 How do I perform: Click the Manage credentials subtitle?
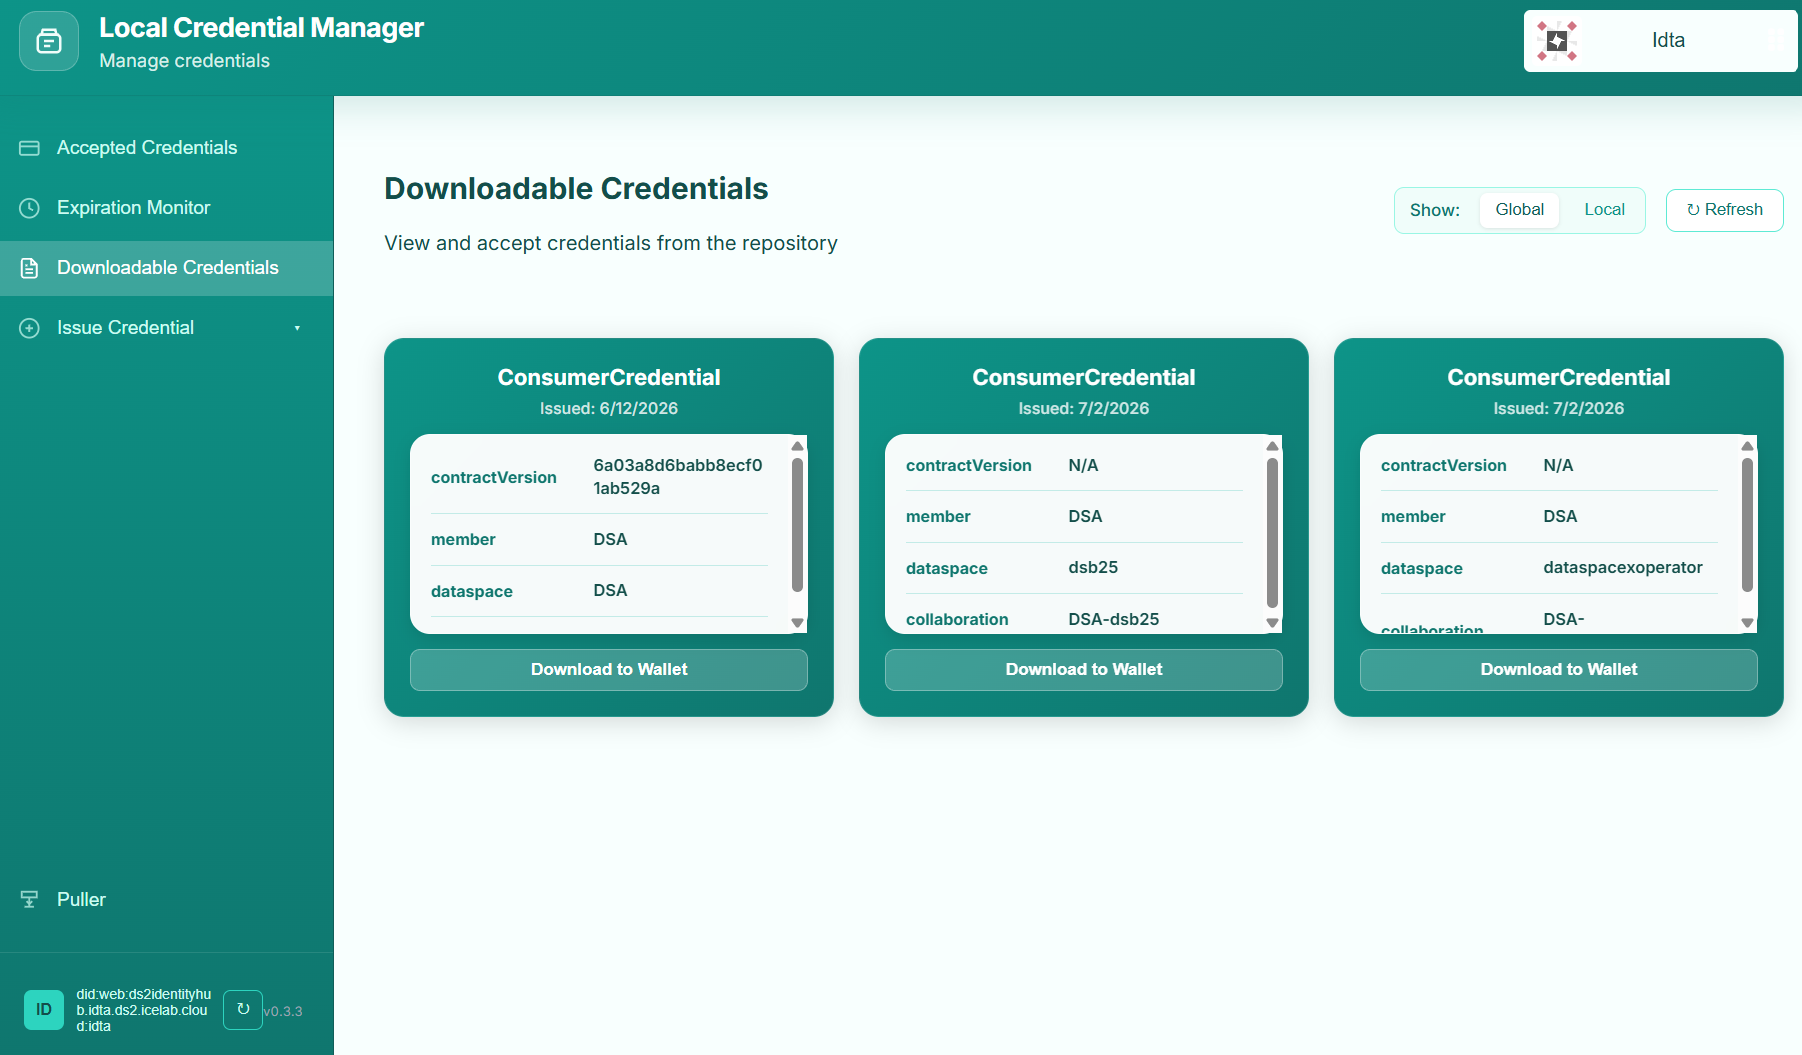[184, 61]
